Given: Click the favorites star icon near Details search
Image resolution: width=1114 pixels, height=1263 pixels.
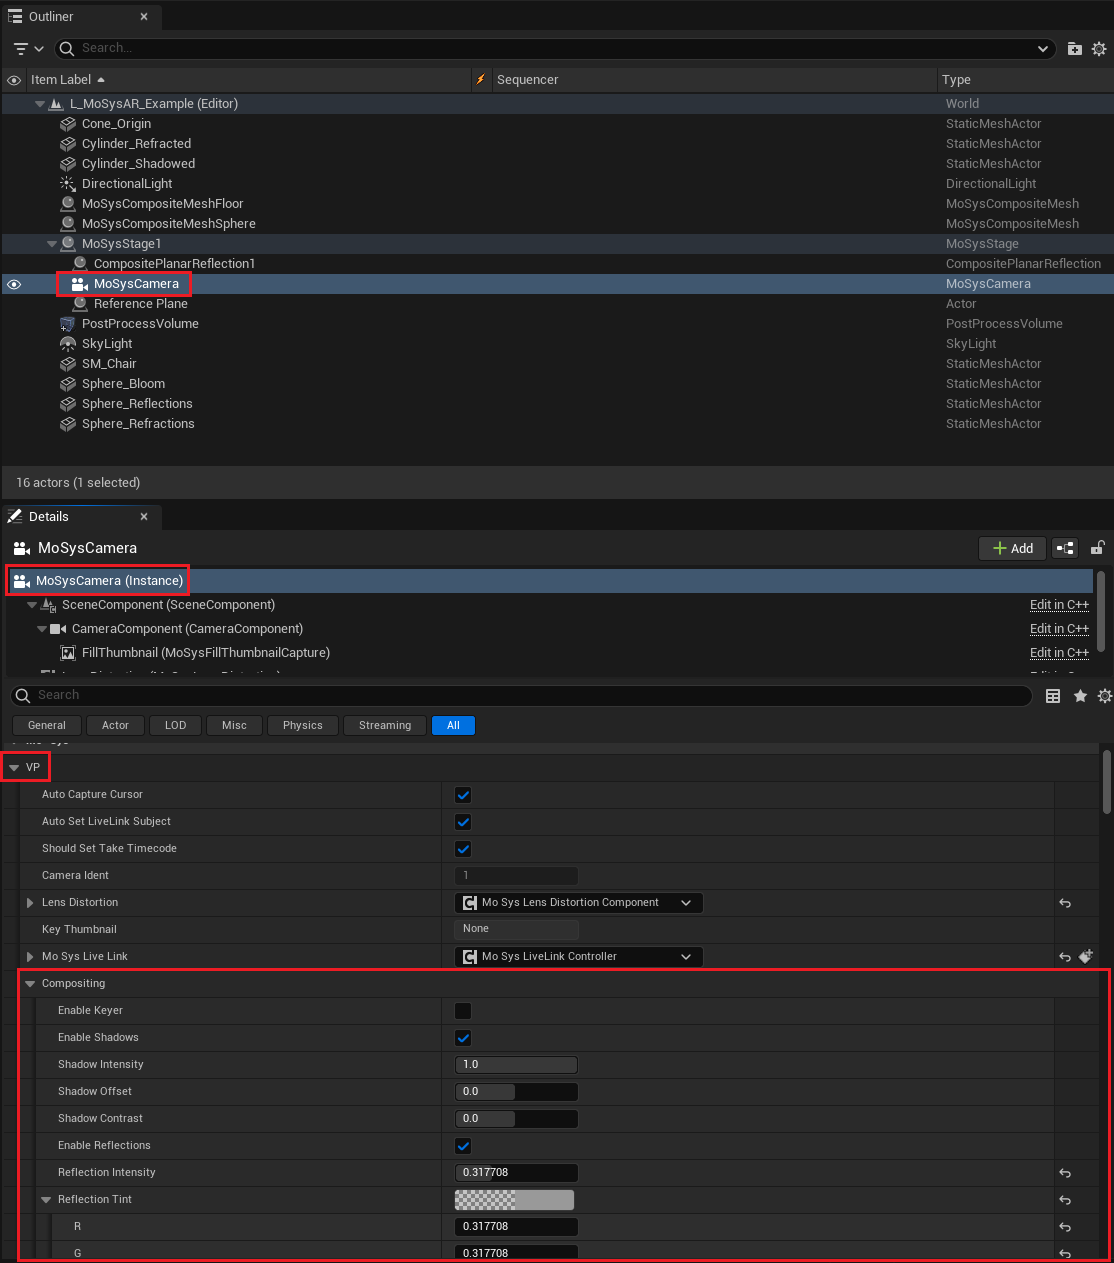Looking at the screenshot, I should pos(1080,694).
